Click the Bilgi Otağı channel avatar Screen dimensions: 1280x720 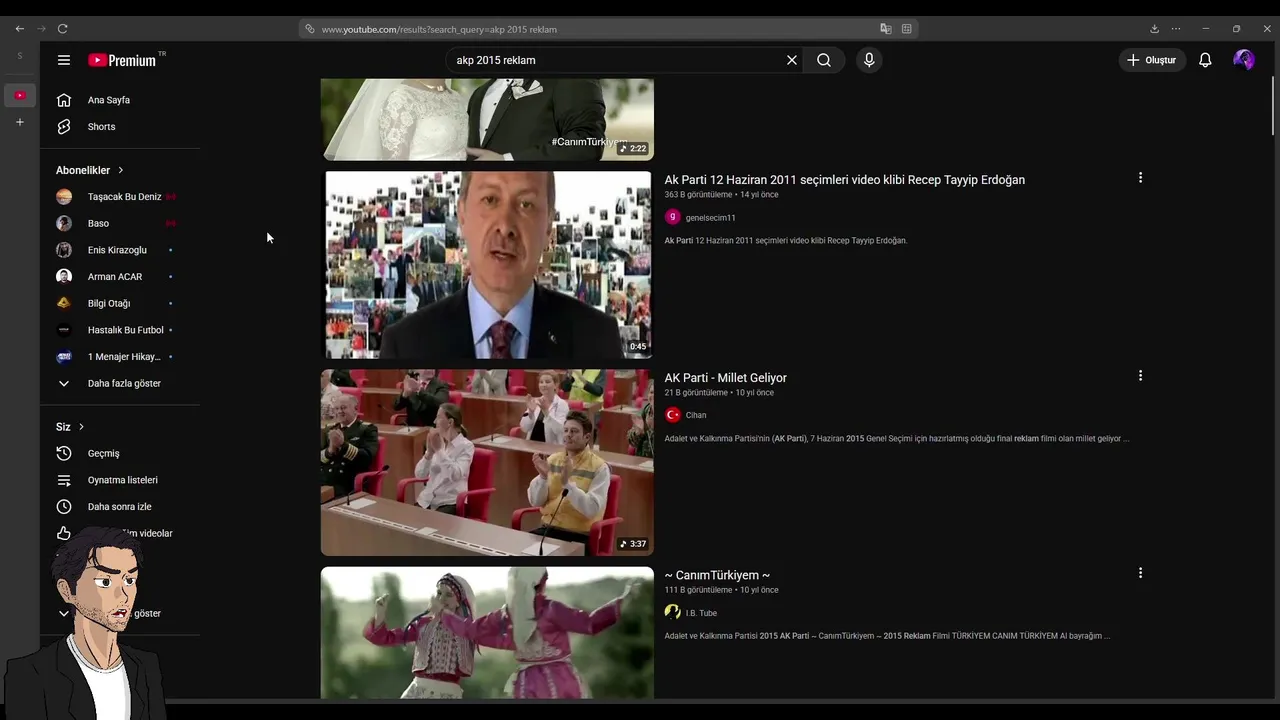pos(64,303)
